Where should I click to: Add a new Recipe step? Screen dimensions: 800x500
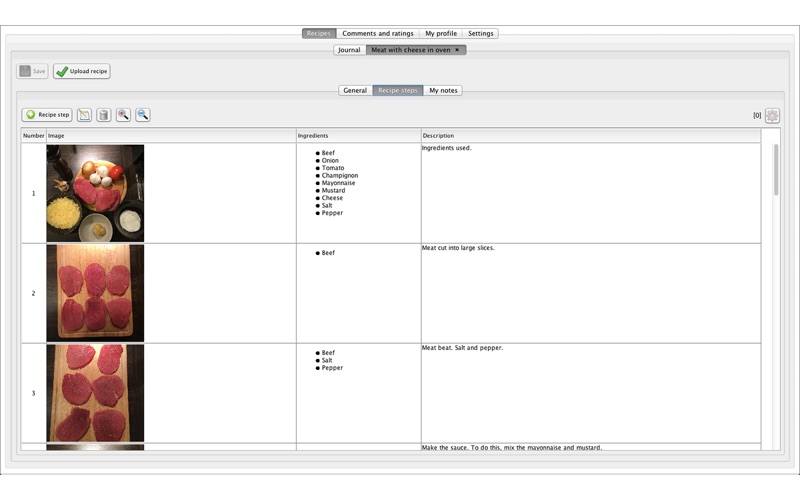click(x=47, y=115)
